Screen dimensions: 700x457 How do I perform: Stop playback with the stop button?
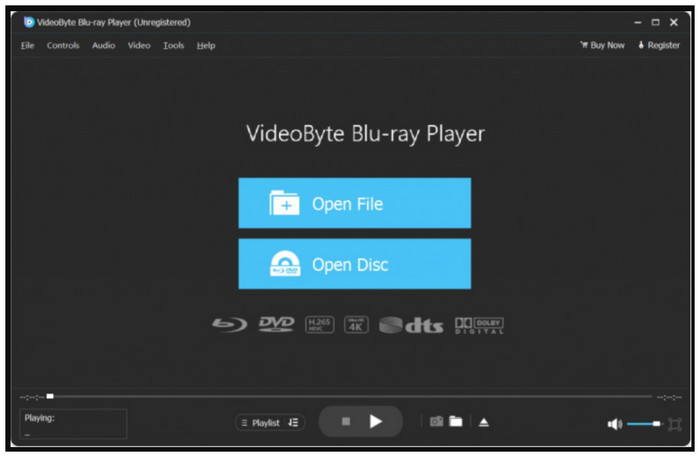coord(346,421)
